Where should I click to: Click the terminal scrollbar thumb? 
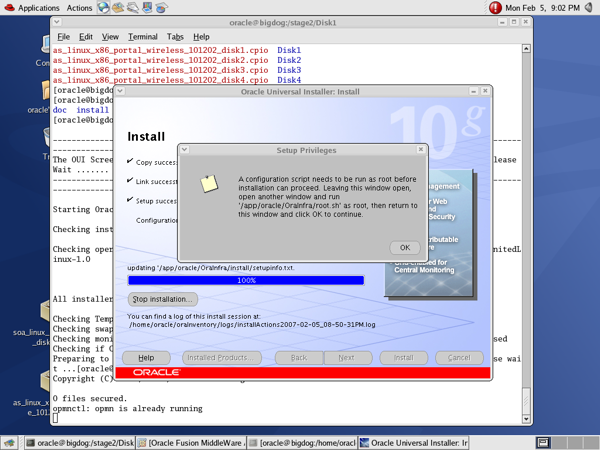pos(526,400)
